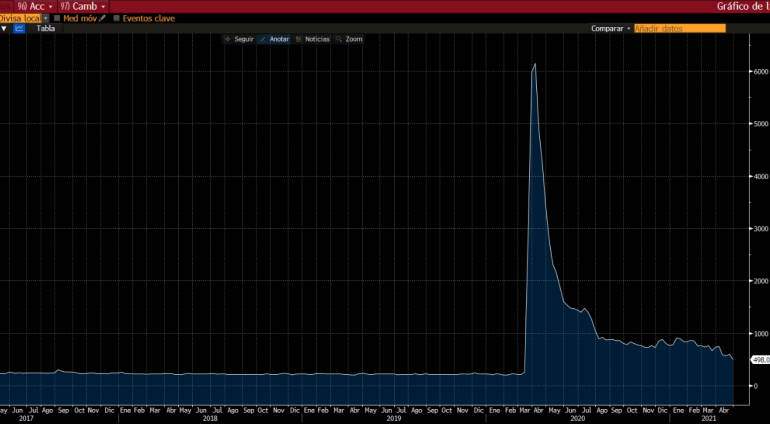Open the 96) Acc dropdown menu
This screenshot has width=770, height=424.
click(x=36, y=6)
